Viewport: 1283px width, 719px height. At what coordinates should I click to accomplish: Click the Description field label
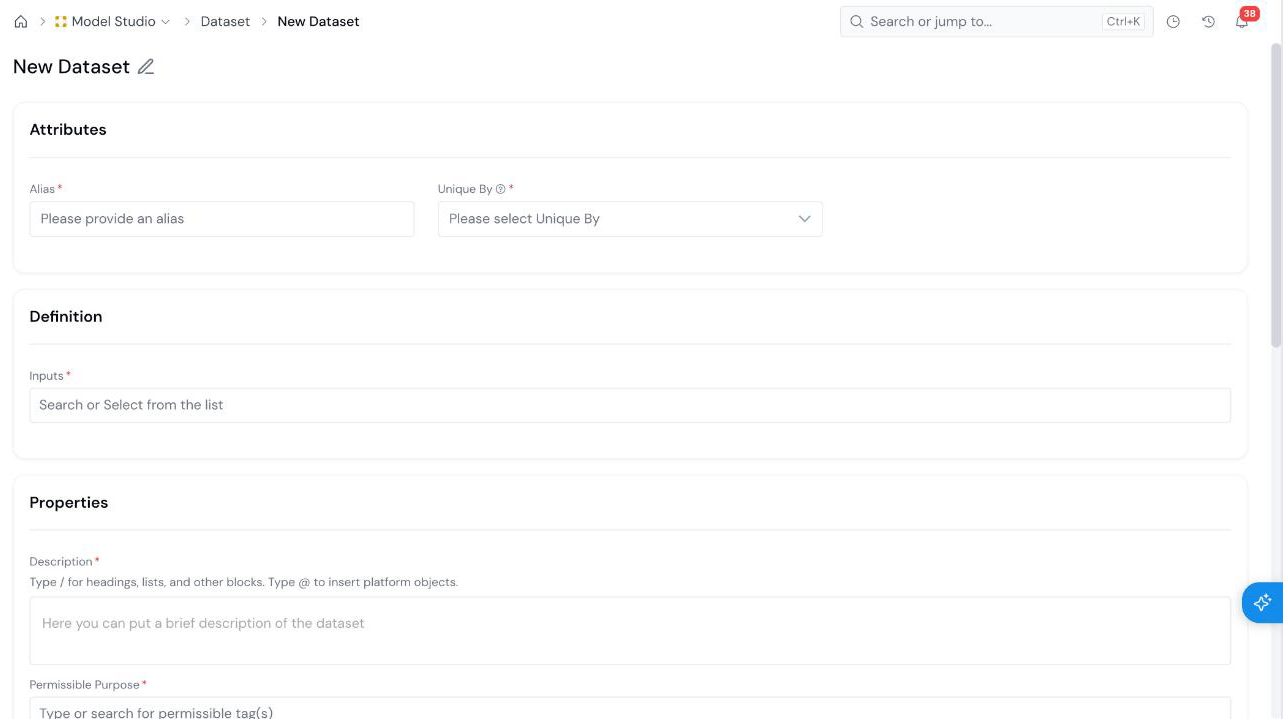61,562
